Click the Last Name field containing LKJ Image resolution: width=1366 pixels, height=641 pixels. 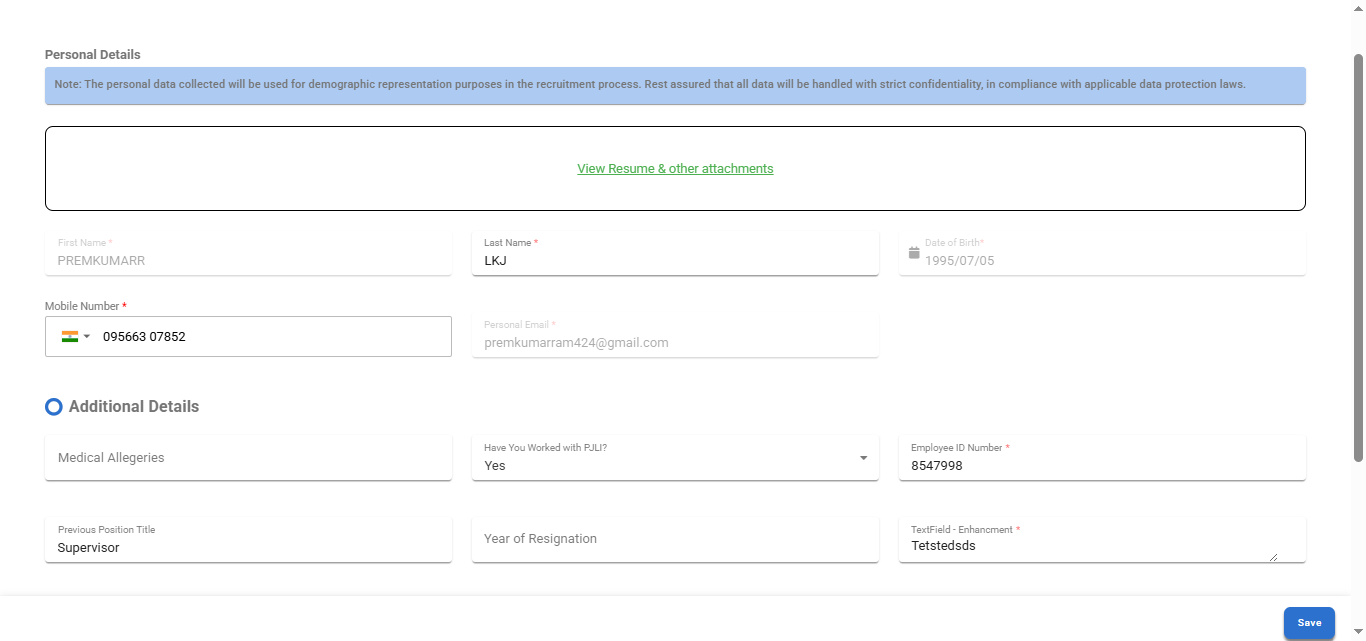click(674, 260)
